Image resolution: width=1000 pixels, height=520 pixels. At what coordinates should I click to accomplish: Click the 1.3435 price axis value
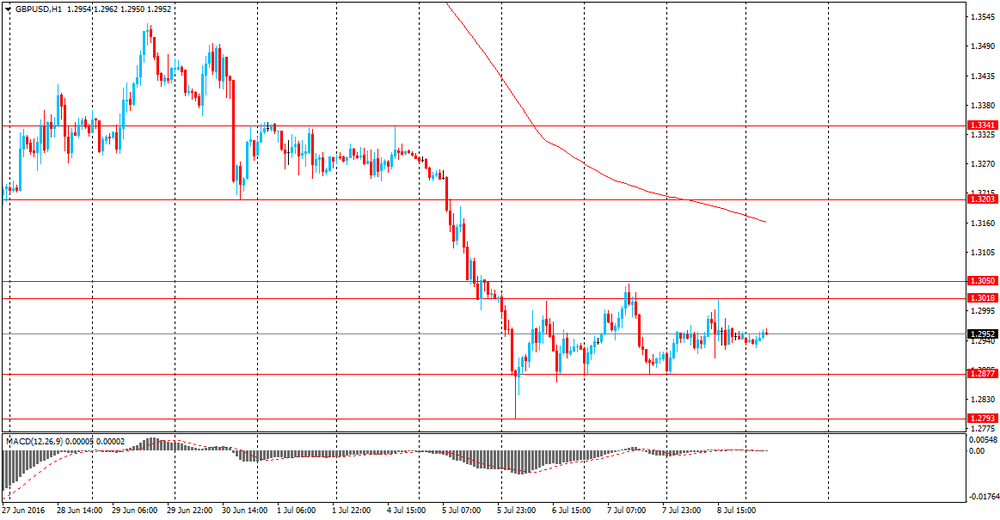coord(982,76)
